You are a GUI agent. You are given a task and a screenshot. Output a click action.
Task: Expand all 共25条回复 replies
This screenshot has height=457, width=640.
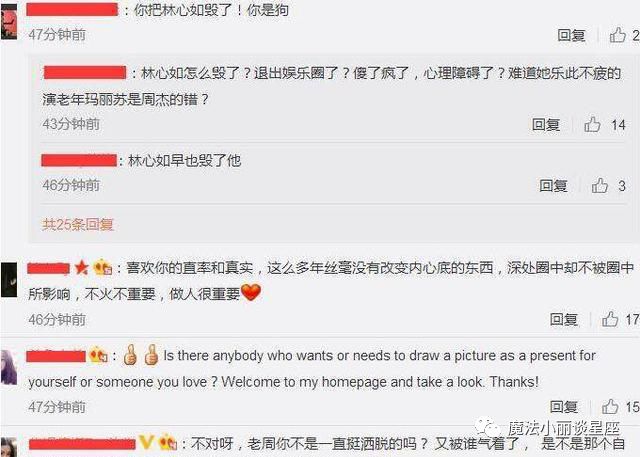click(x=78, y=224)
